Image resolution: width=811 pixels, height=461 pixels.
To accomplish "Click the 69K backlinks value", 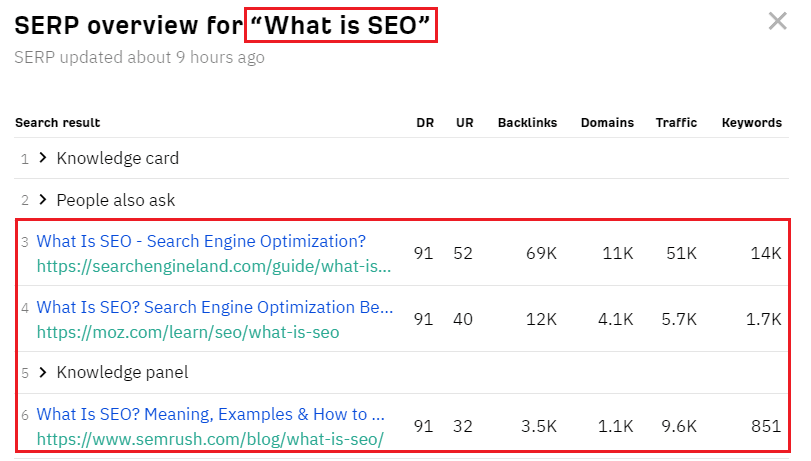I will 542,253.
